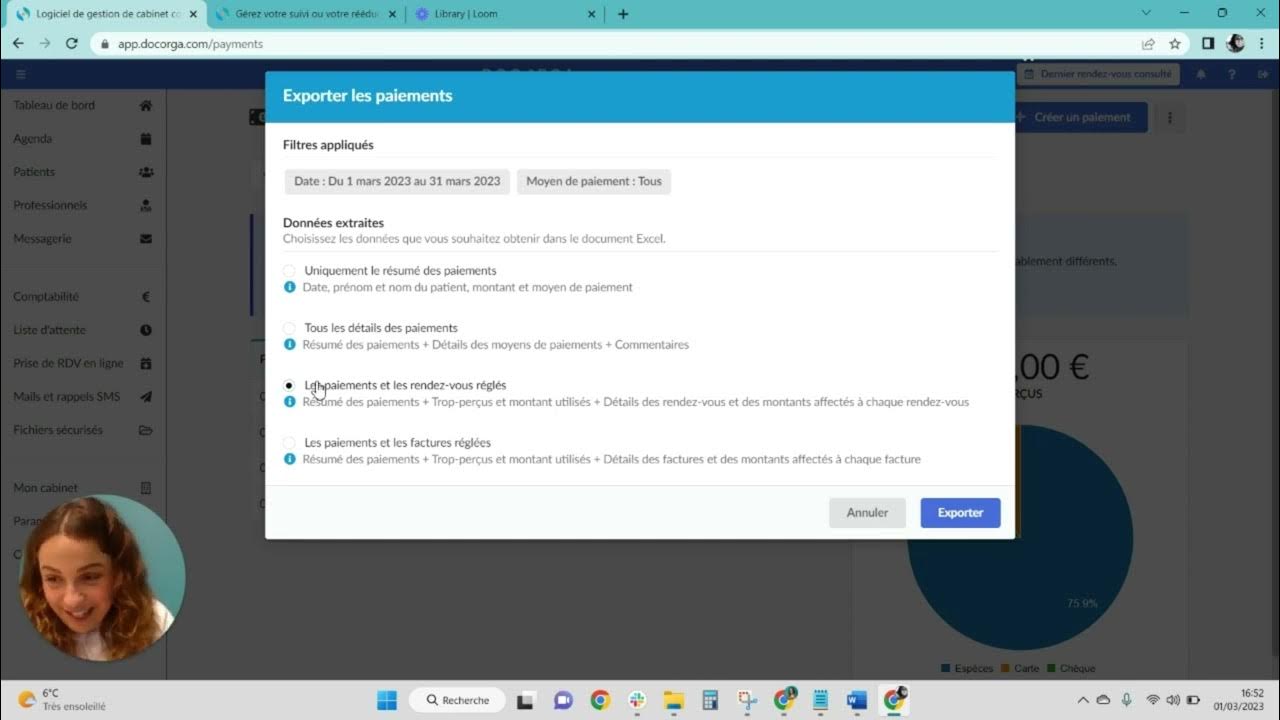Open Agenda calendar icon in sidebar
The width and height of the screenshot is (1280, 720).
click(x=146, y=139)
